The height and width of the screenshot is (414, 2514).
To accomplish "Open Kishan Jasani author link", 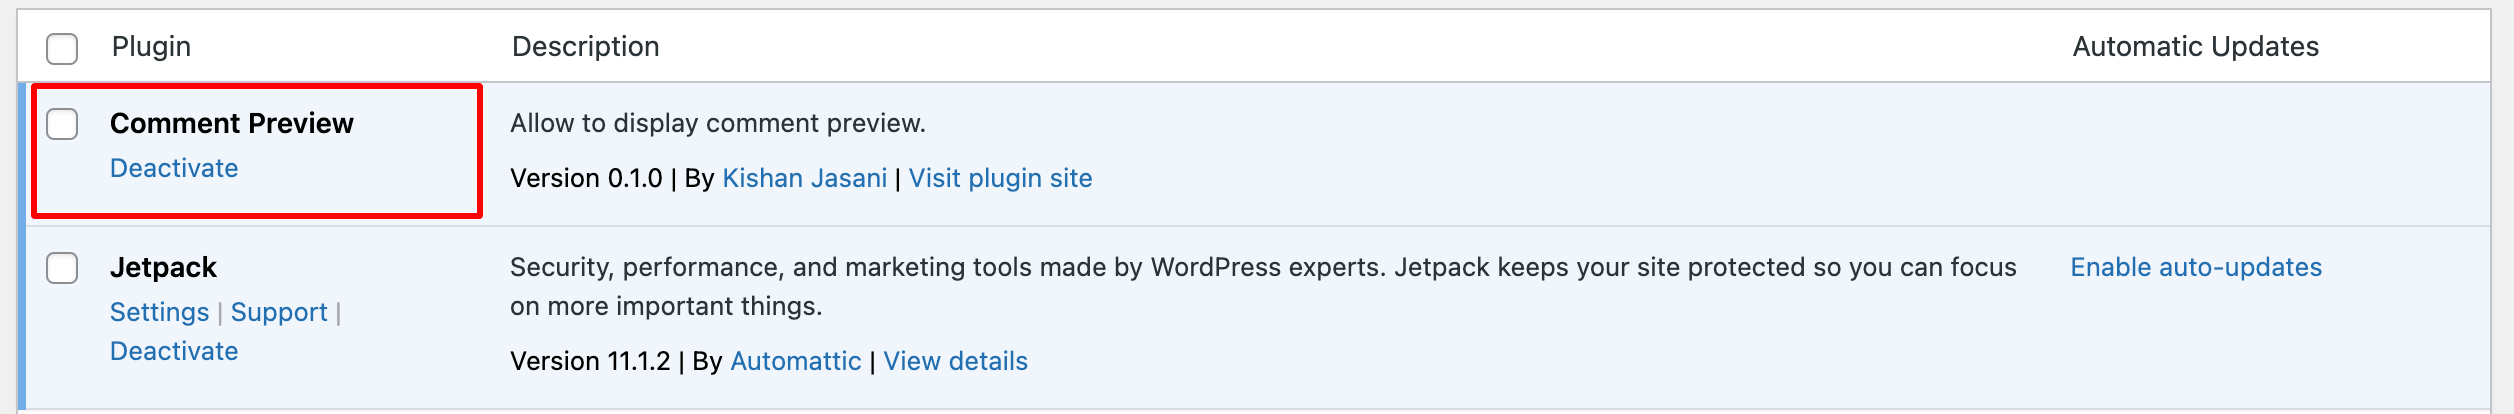I will [804, 178].
